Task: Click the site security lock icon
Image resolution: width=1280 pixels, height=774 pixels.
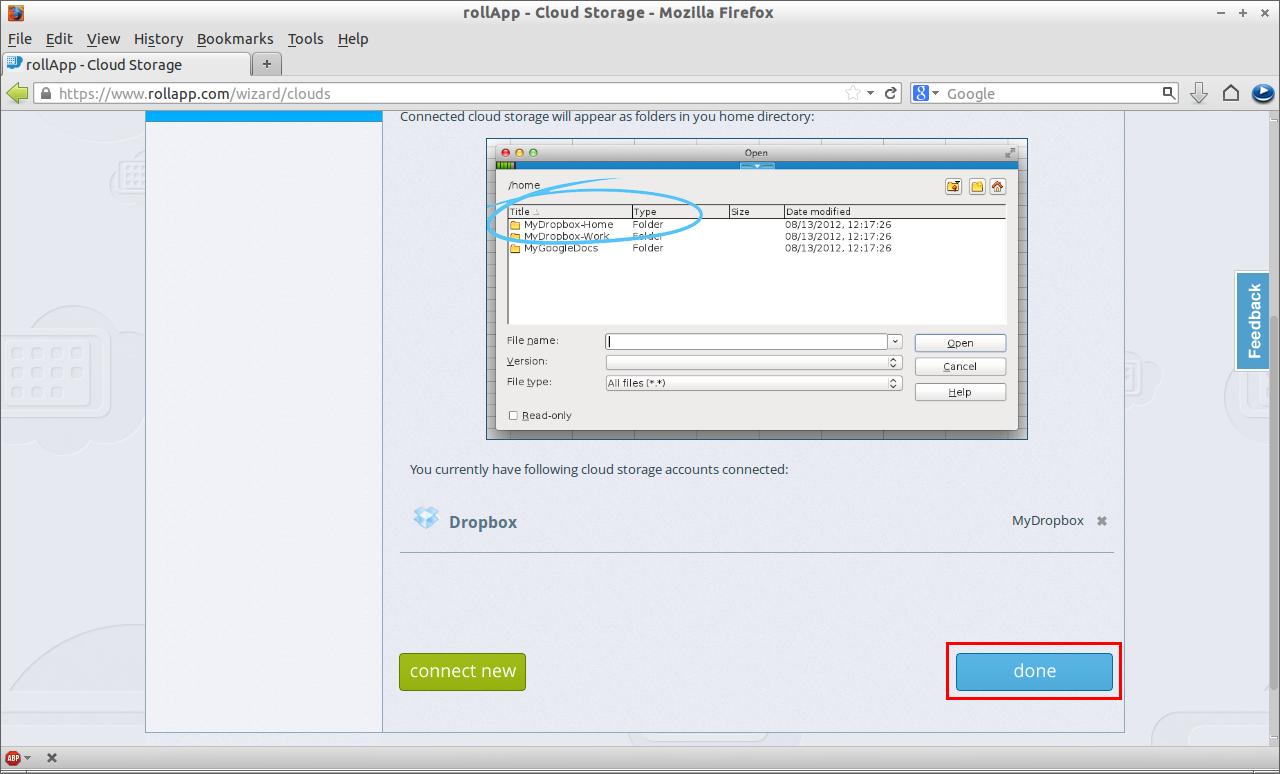Action: click(x=44, y=93)
